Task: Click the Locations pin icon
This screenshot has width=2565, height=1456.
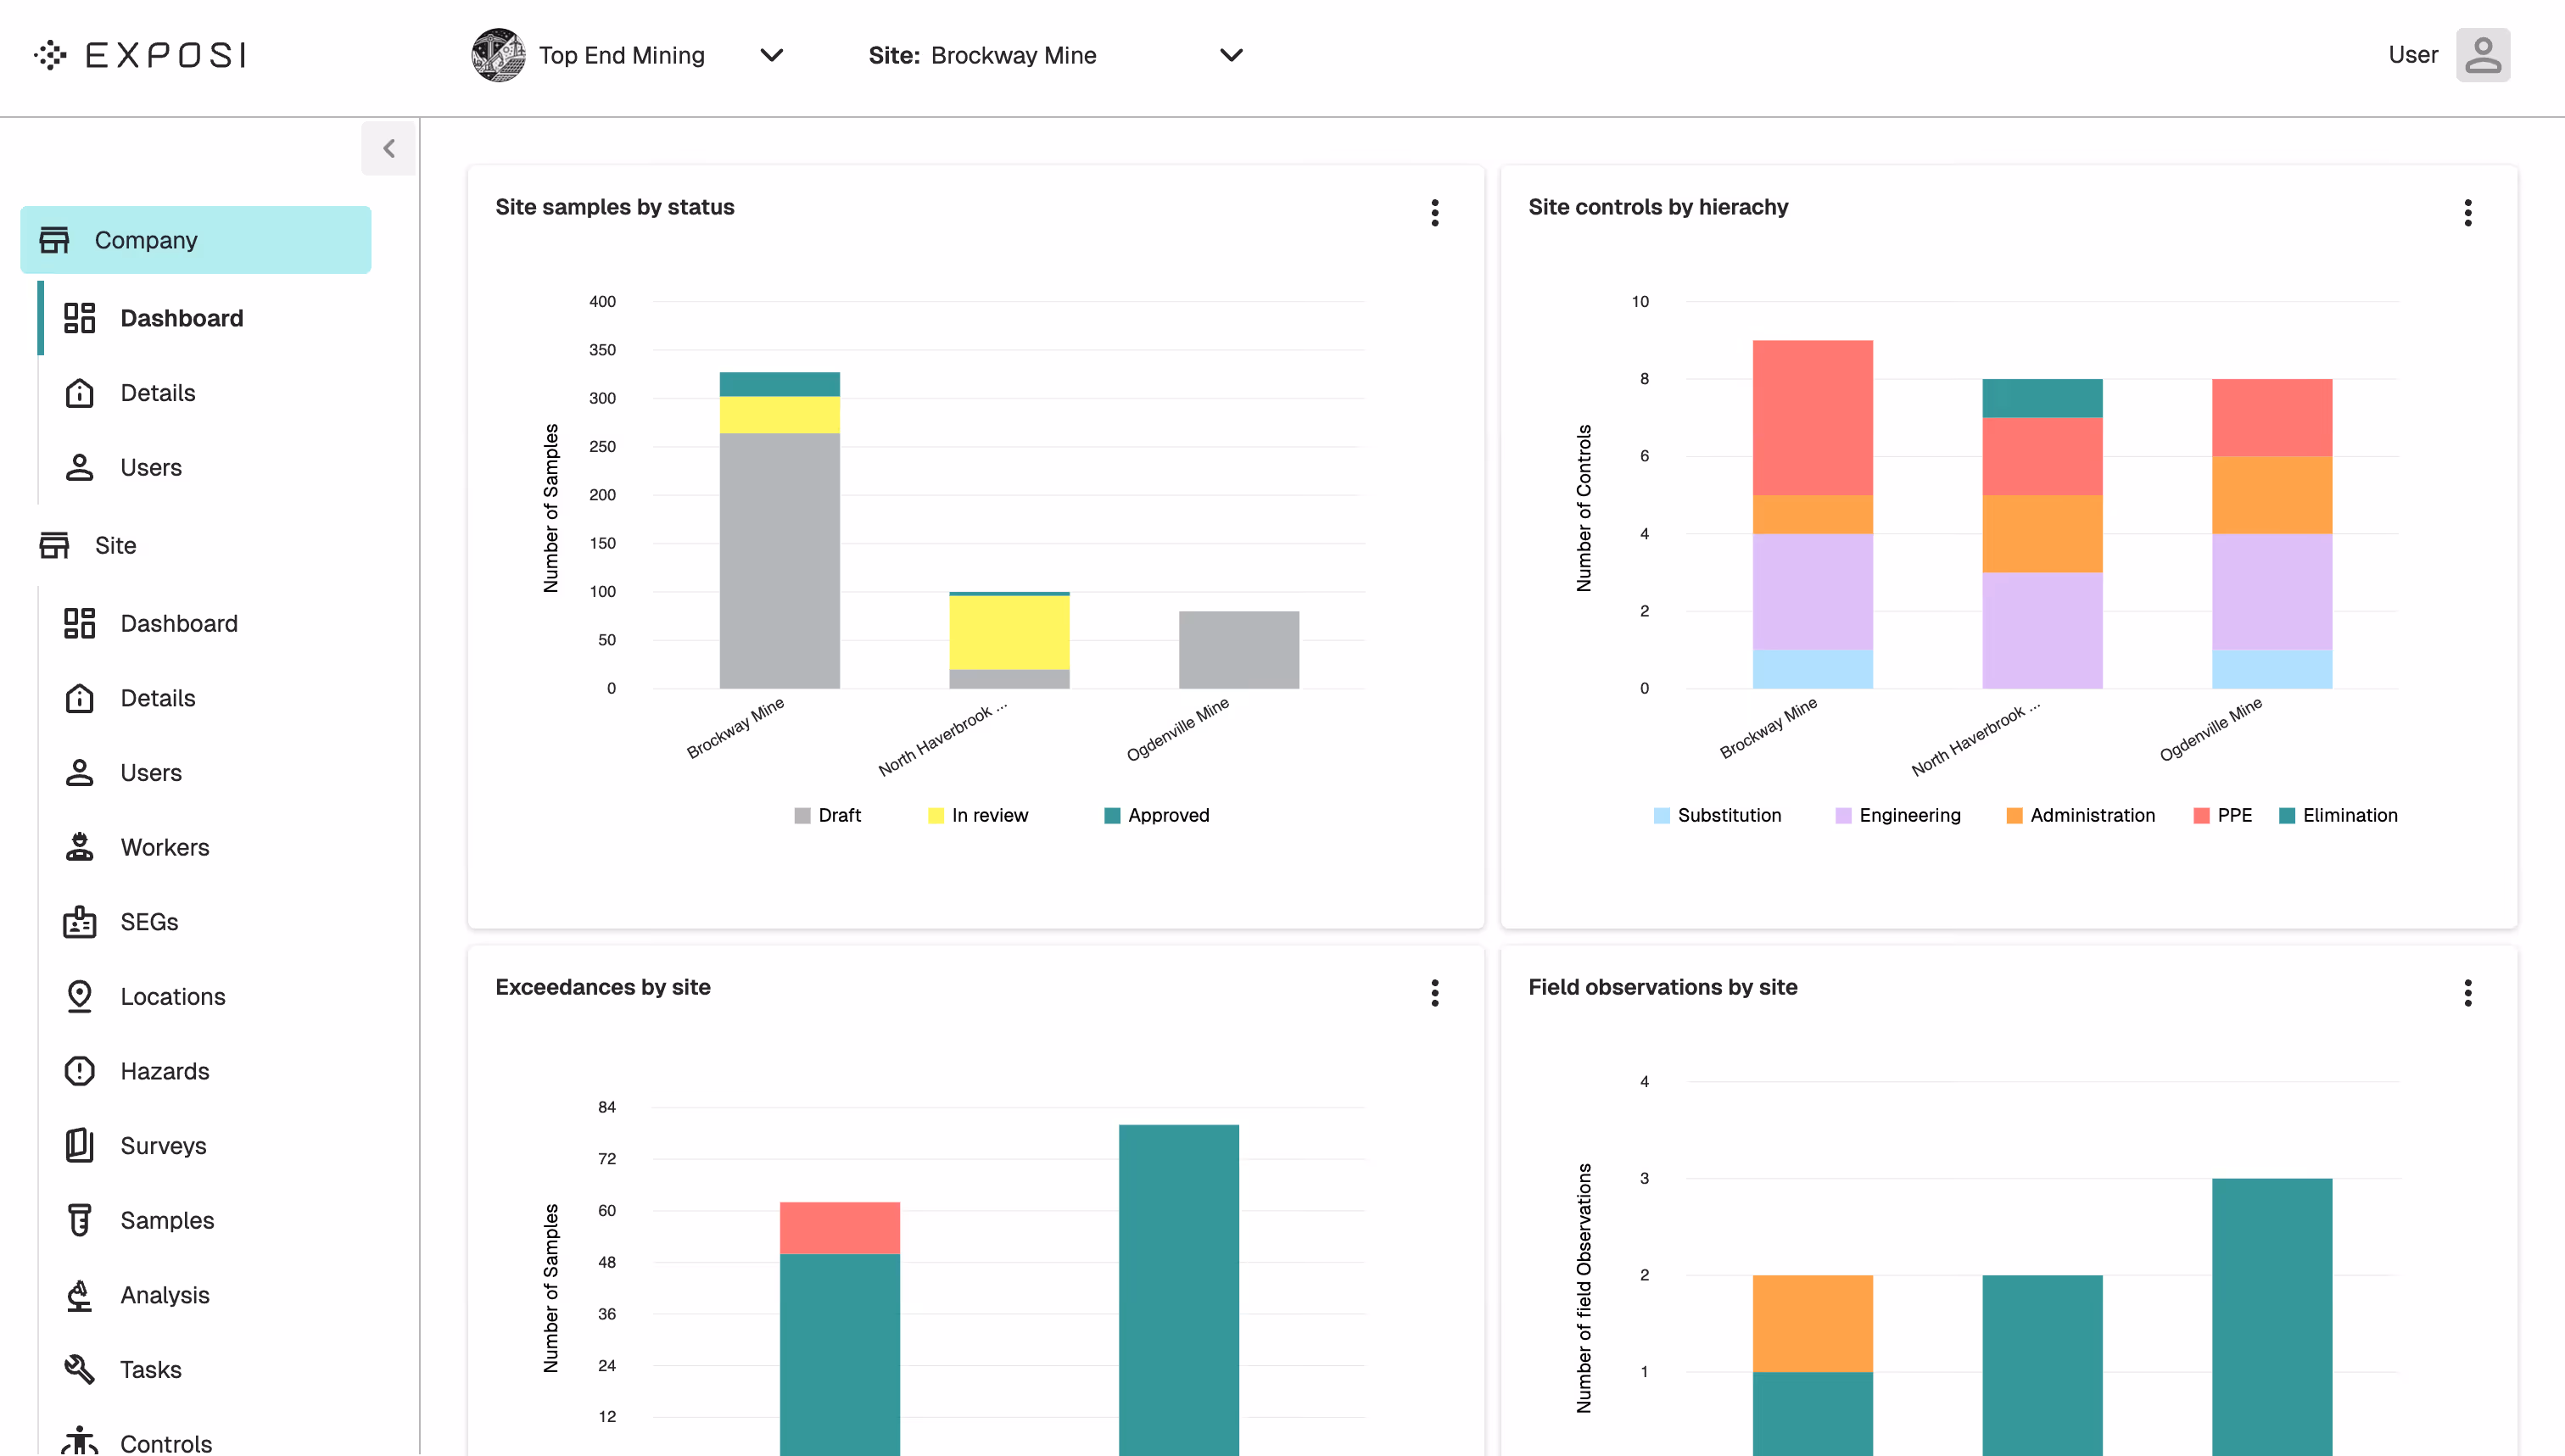Action: point(80,996)
